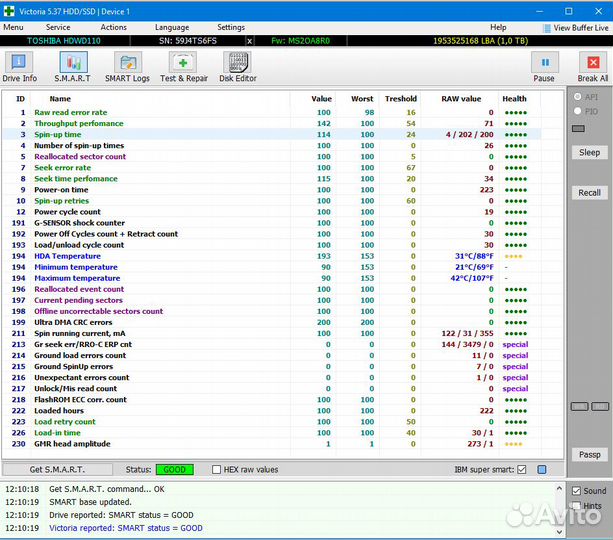Enable HEX raw values checkbox
This screenshot has height=540, width=613.
coord(217,469)
